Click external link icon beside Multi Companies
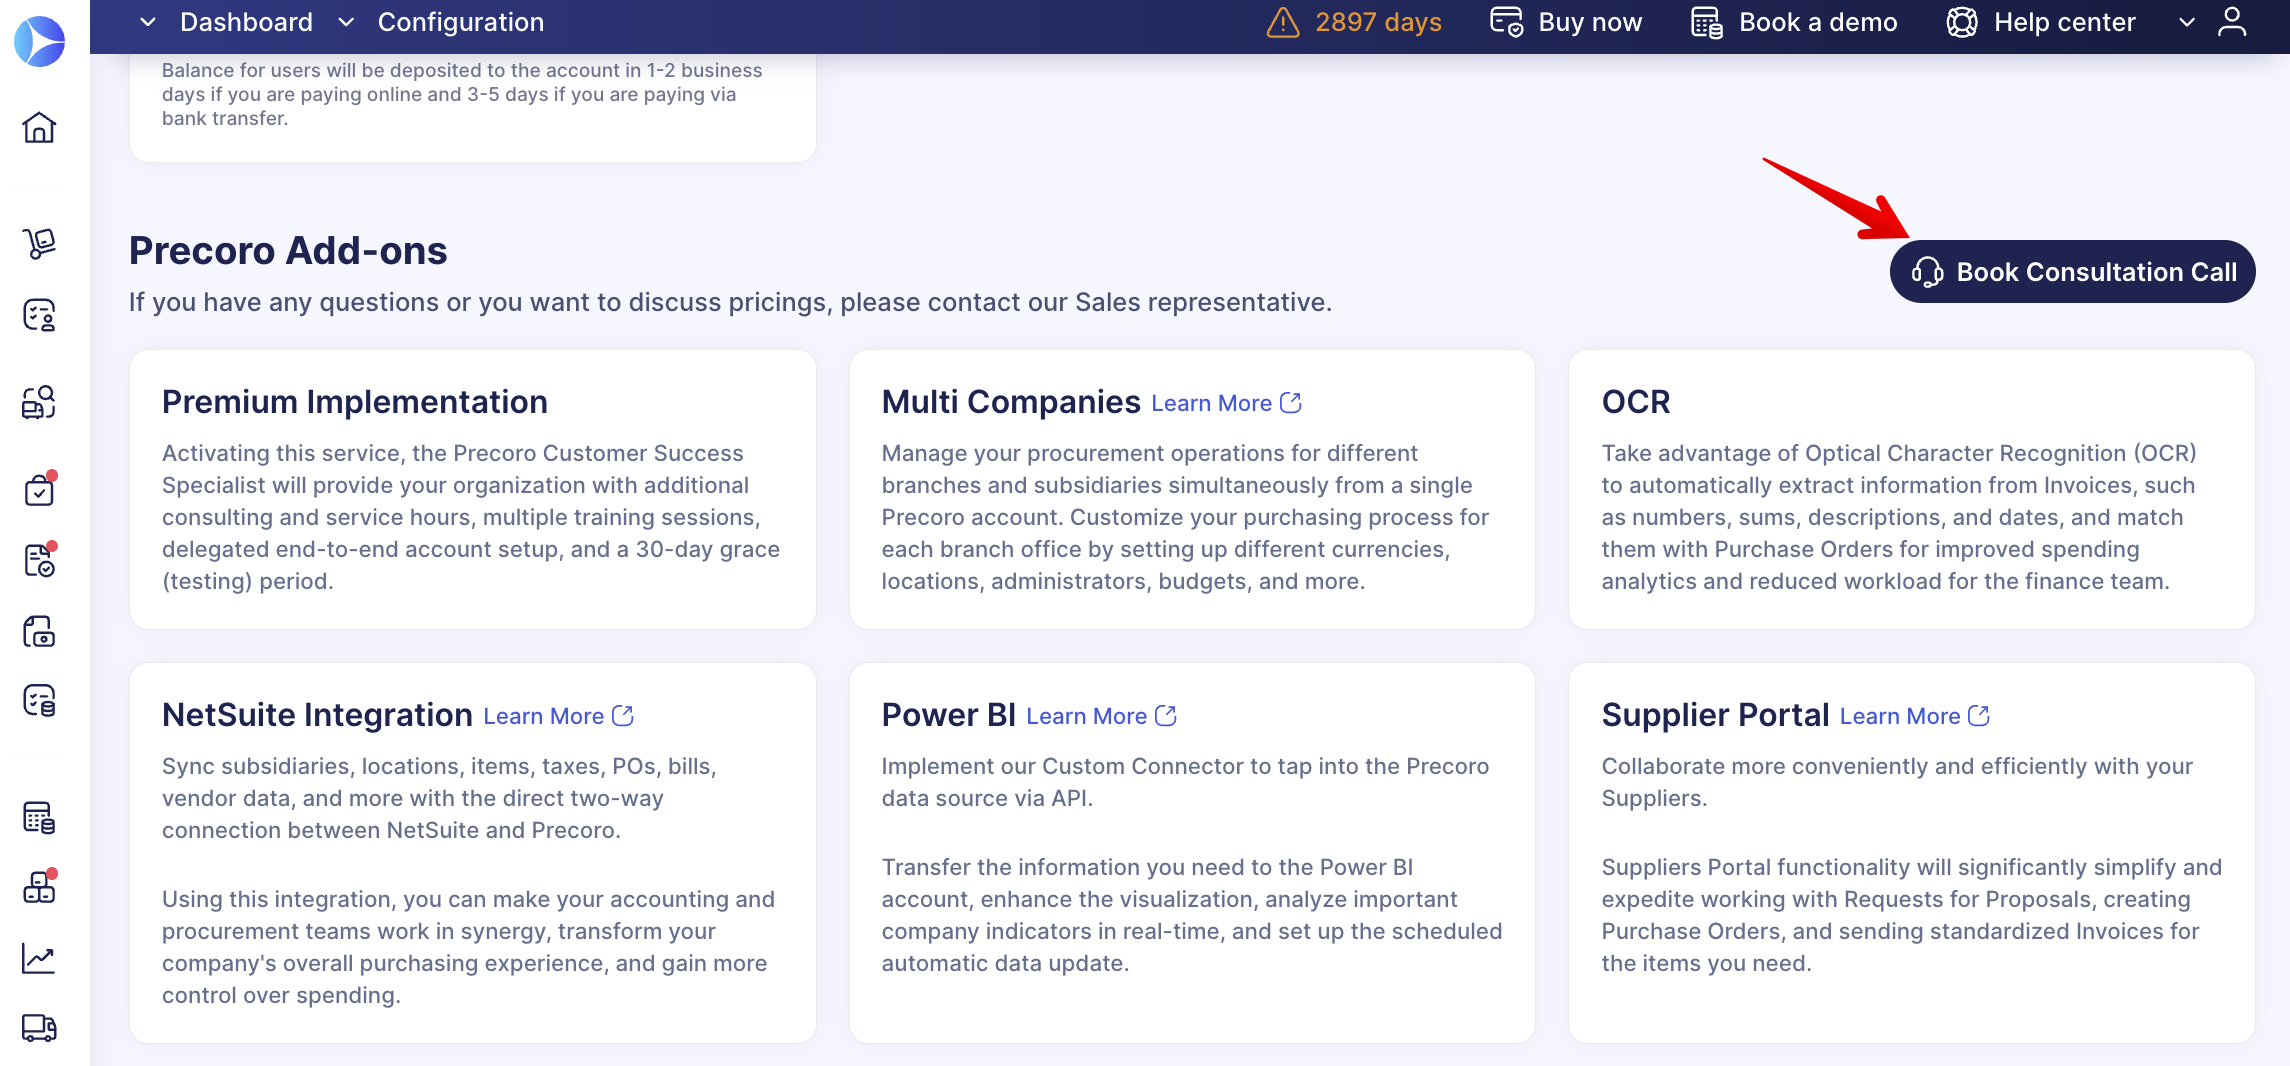This screenshot has width=2290, height=1066. tap(1291, 403)
